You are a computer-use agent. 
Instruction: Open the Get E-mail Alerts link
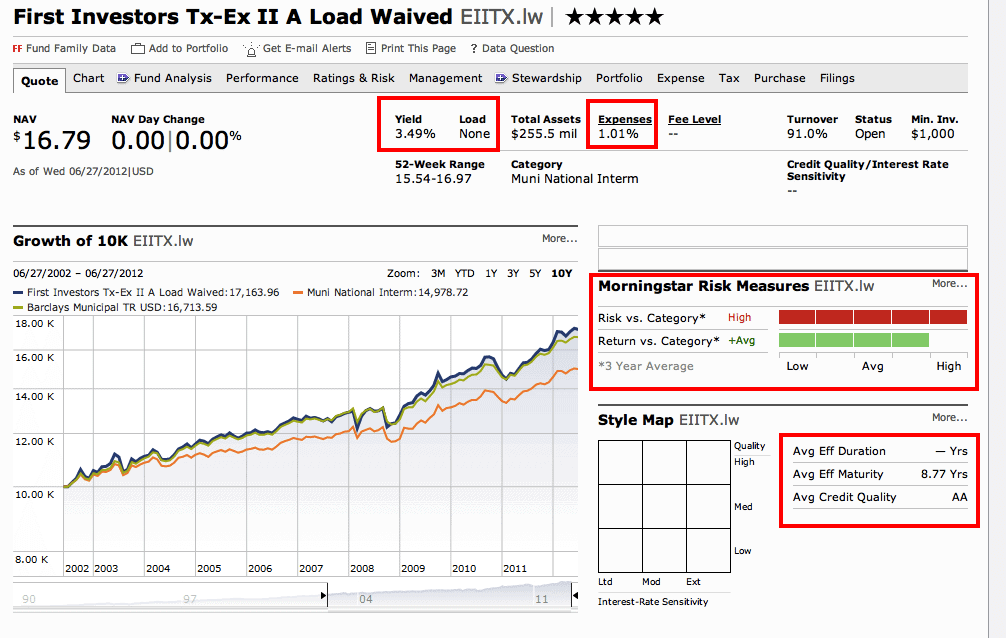307,48
